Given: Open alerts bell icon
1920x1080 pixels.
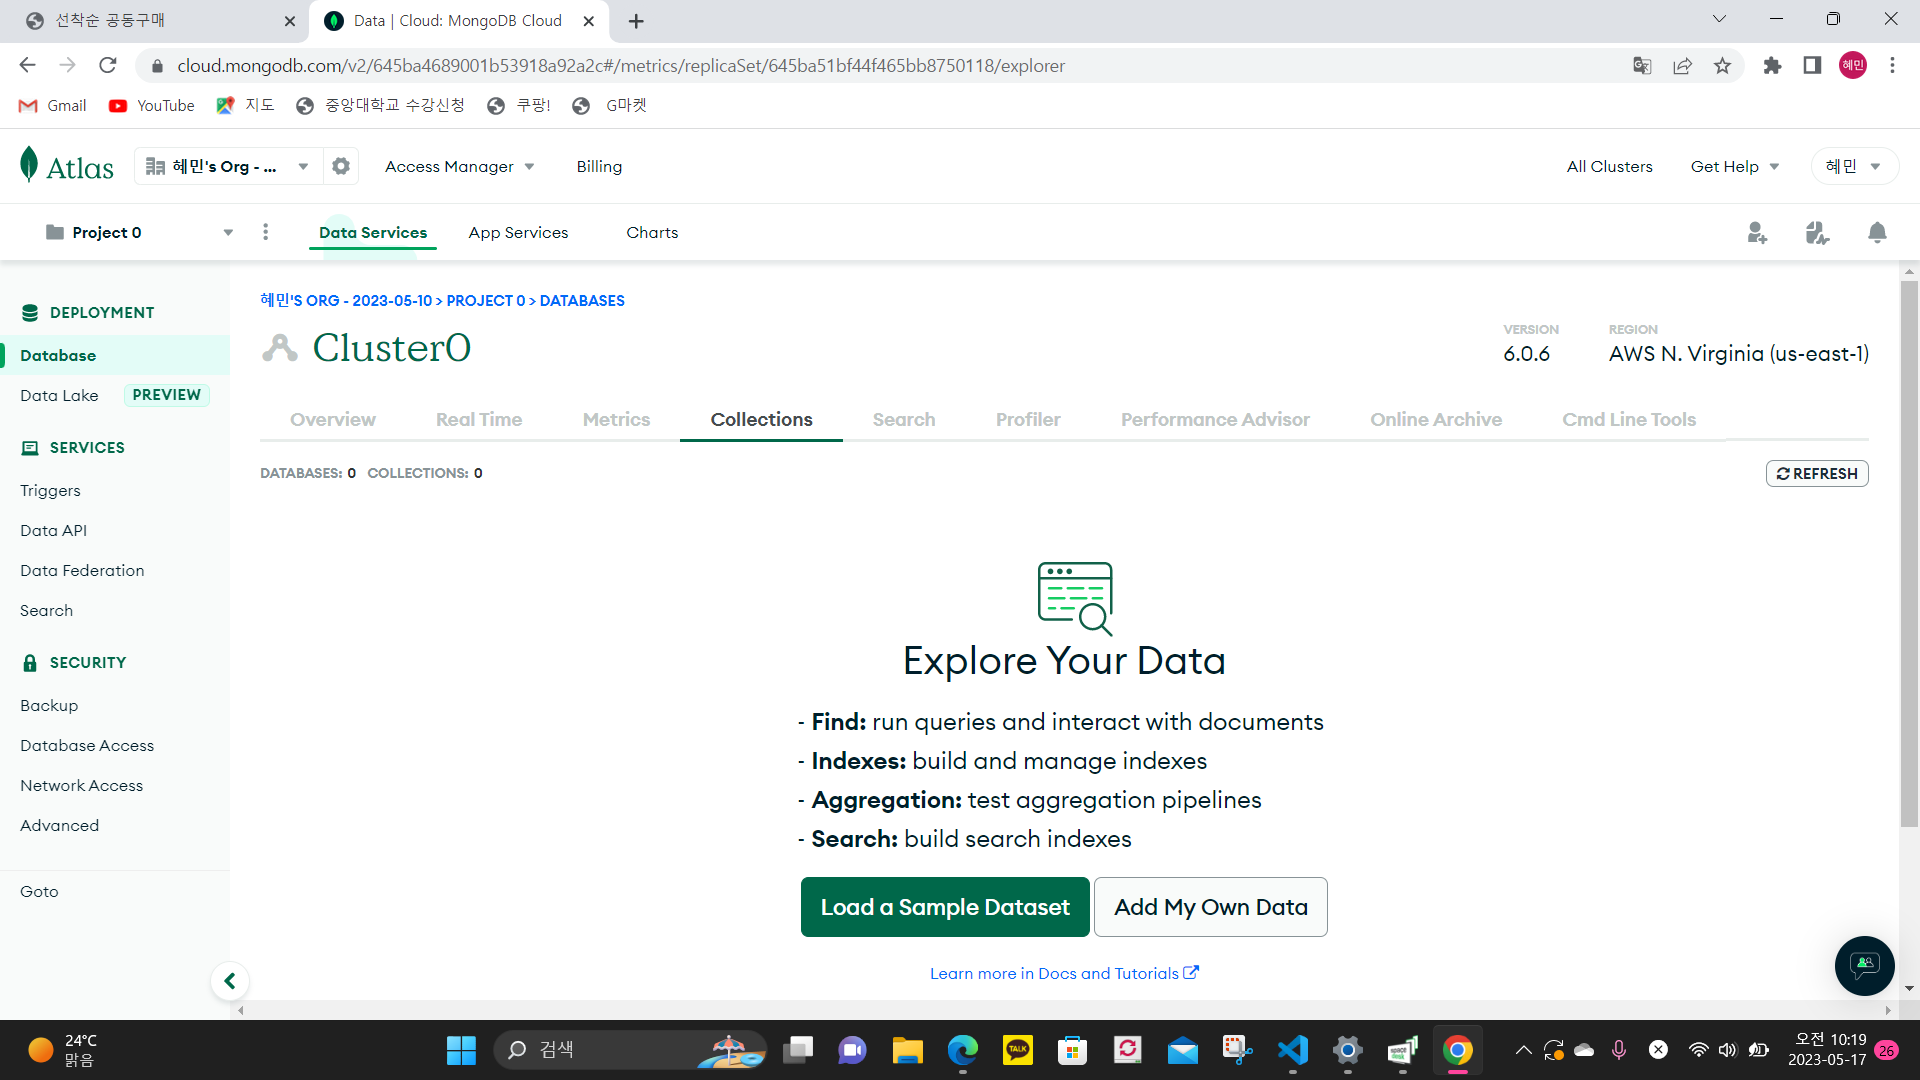Looking at the screenshot, I should [x=1877, y=233].
